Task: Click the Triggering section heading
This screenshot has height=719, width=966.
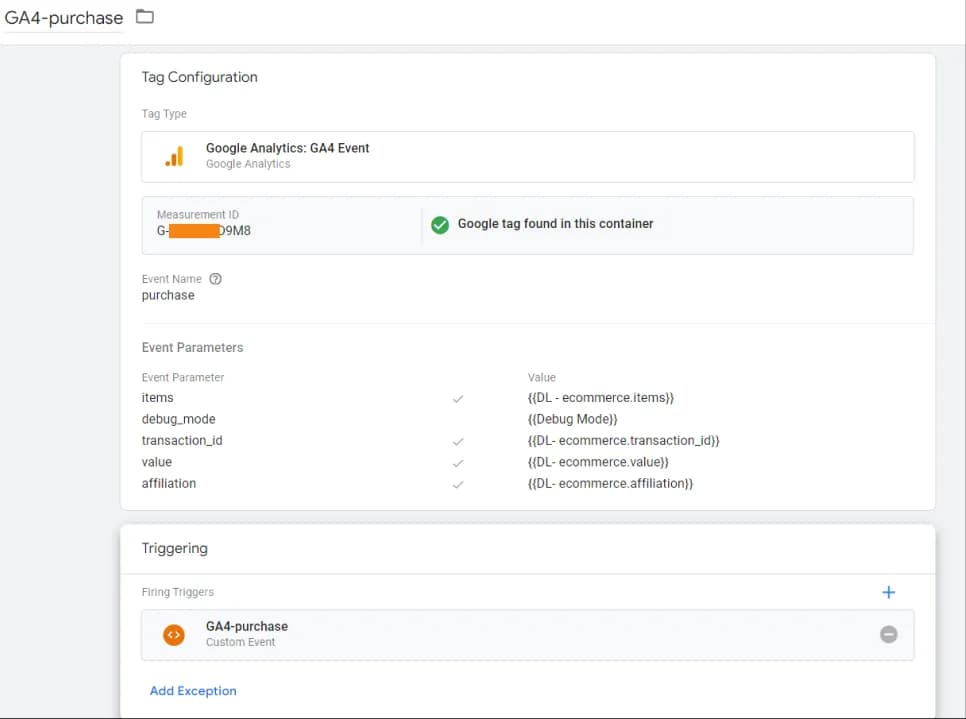Action: [x=174, y=548]
